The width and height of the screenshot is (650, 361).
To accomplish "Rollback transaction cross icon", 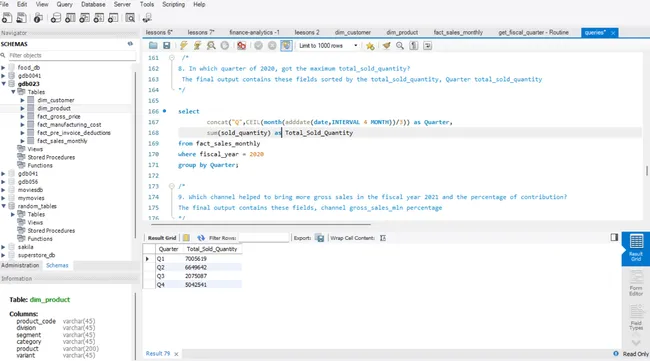I will (272, 46).
